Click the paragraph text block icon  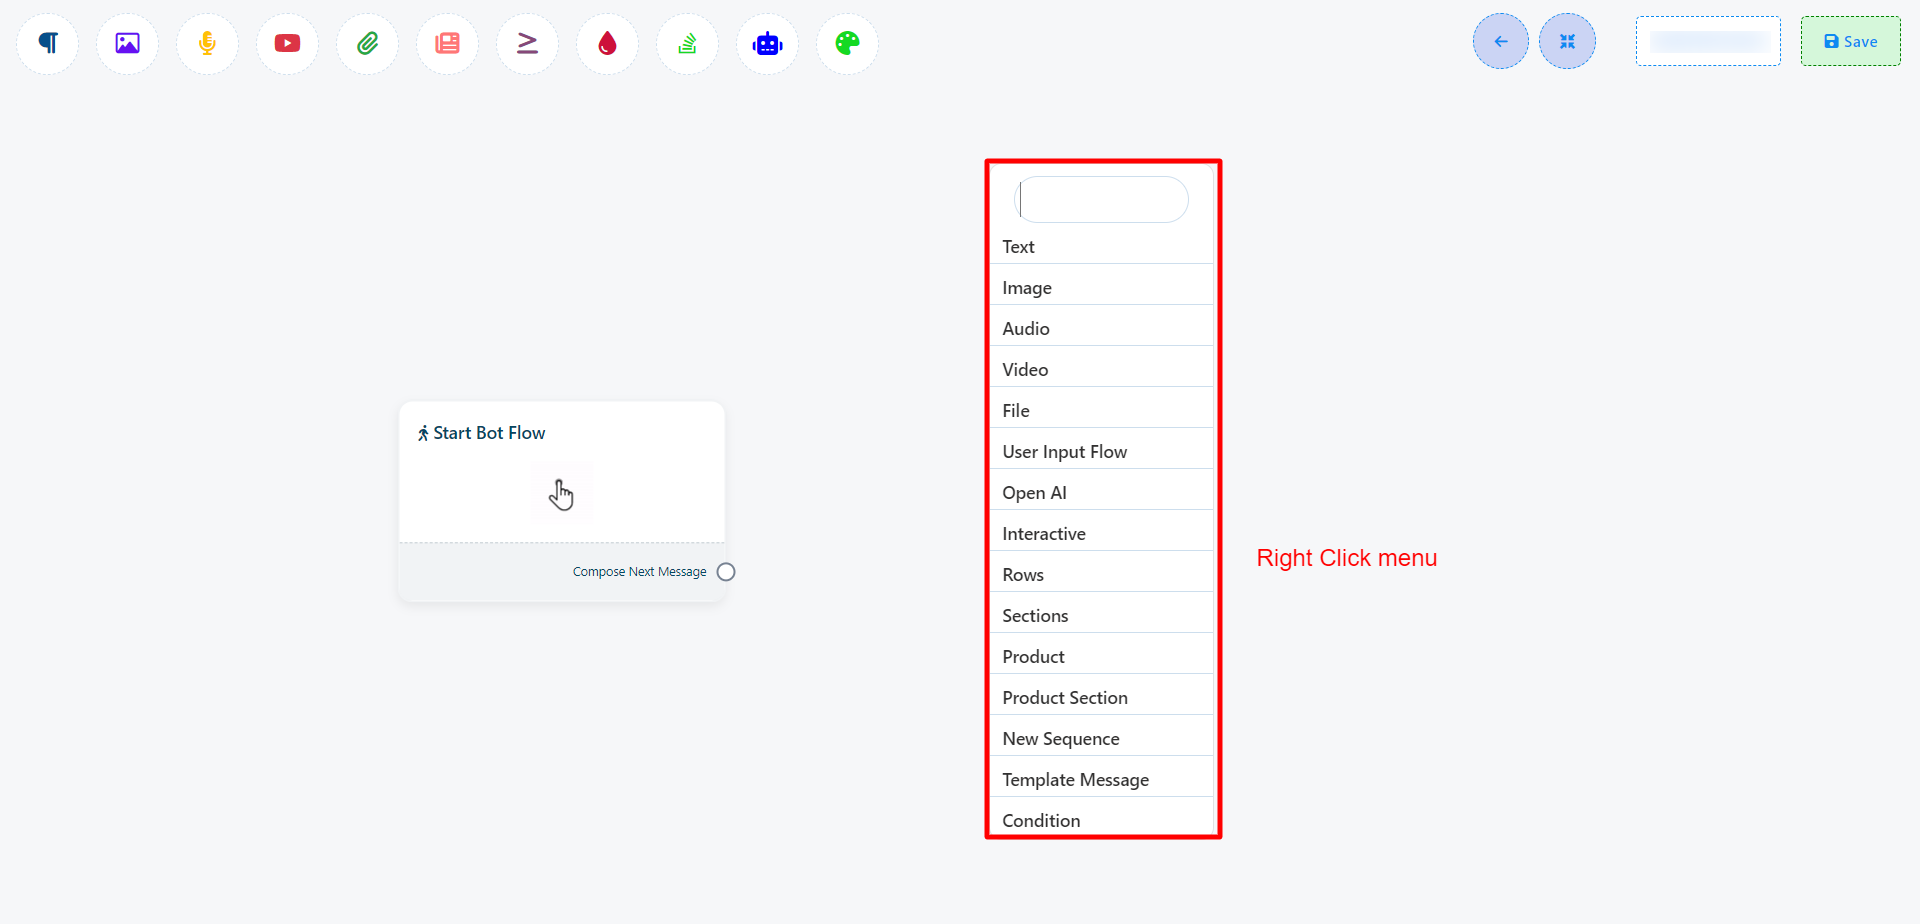pos(48,43)
